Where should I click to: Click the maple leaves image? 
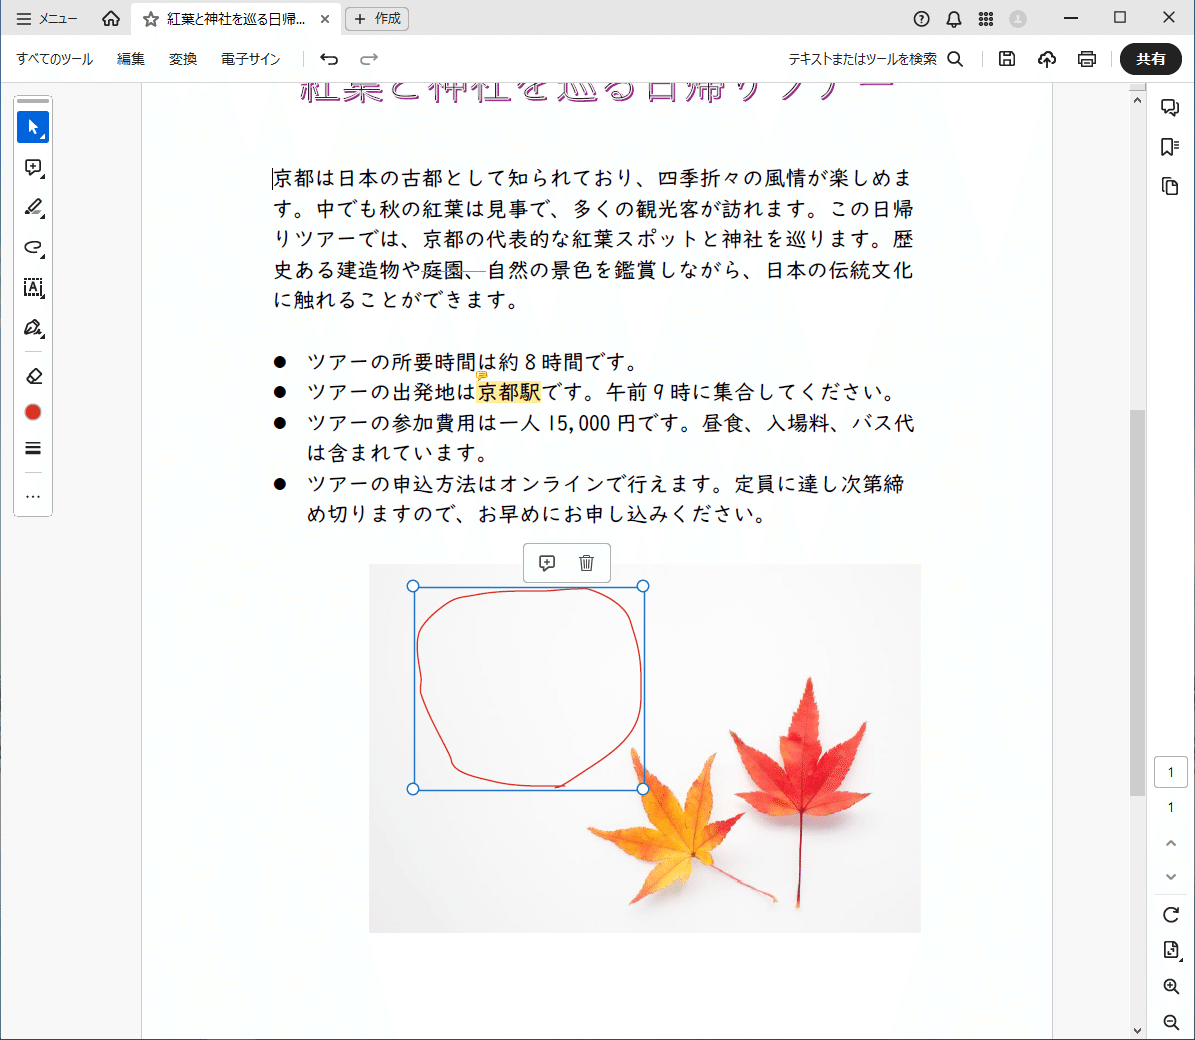tap(645, 748)
